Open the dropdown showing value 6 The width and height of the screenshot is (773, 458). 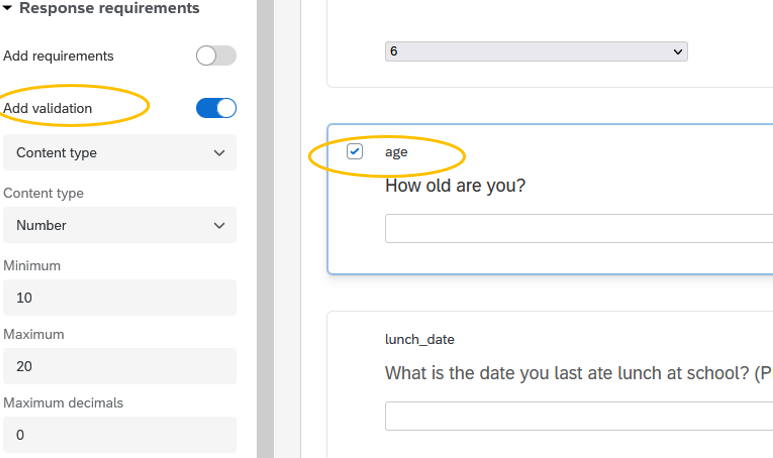click(536, 51)
